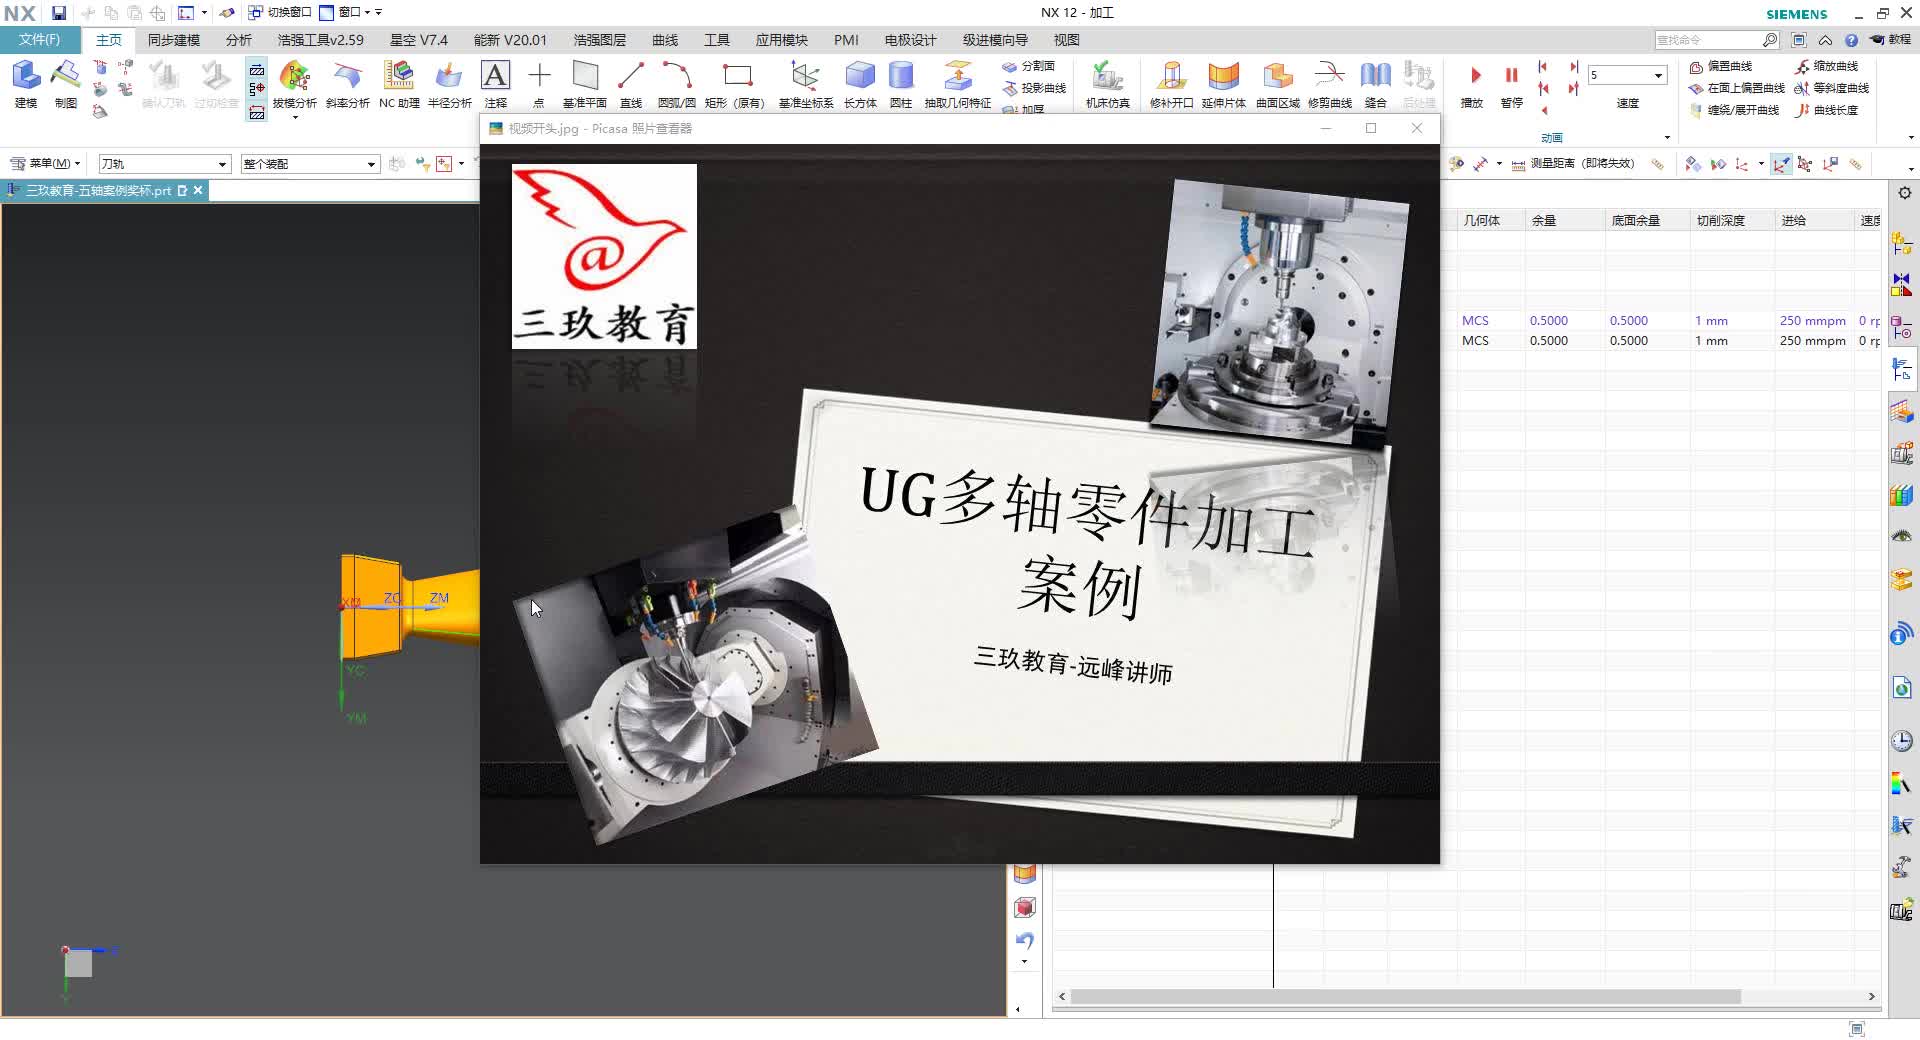The height and width of the screenshot is (1040, 1920).
Task: Start 半径分析 radius analysis
Action: [x=449, y=84]
